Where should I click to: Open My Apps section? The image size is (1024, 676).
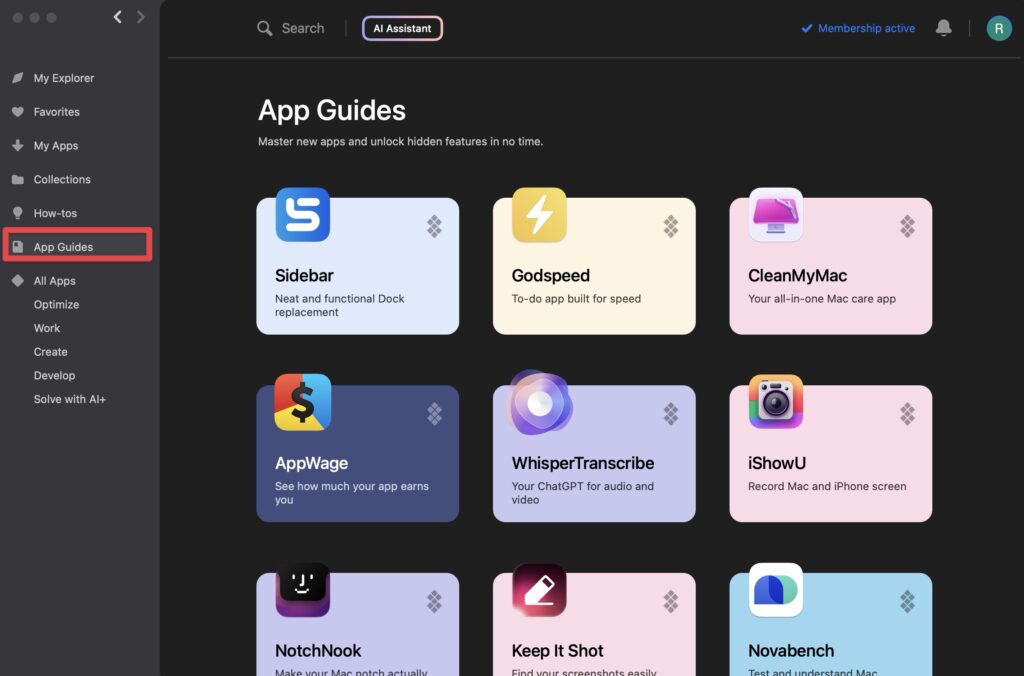tap(56, 146)
